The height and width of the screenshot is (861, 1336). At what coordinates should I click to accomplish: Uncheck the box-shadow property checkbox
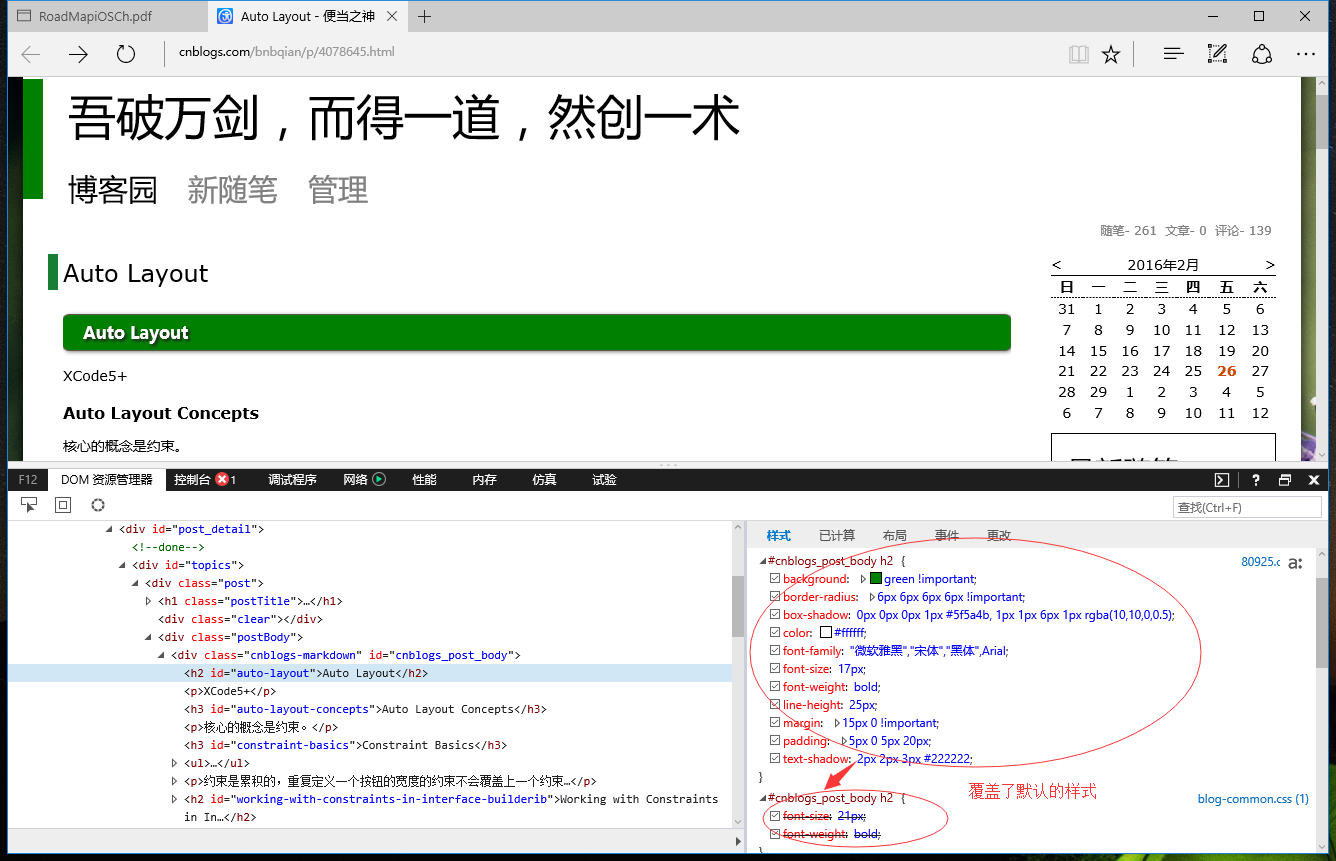(x=775, y=615)
